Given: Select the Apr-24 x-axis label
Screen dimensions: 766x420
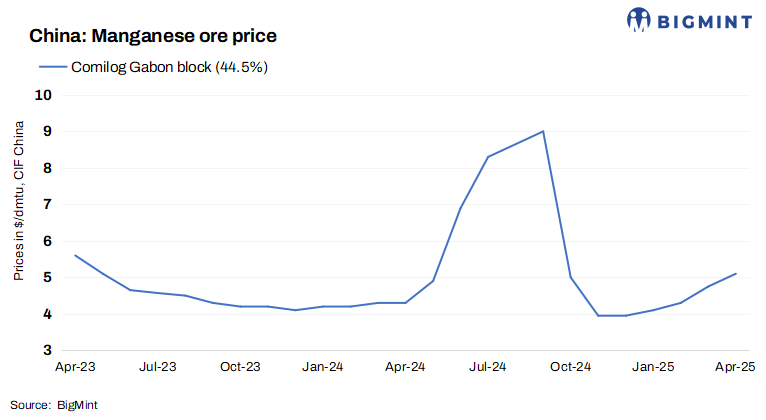Looking at the screenshot, I should [405, 368].
